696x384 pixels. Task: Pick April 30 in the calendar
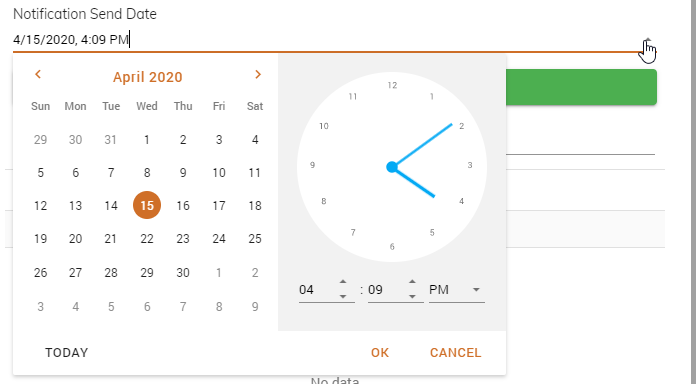pos(183,273)
